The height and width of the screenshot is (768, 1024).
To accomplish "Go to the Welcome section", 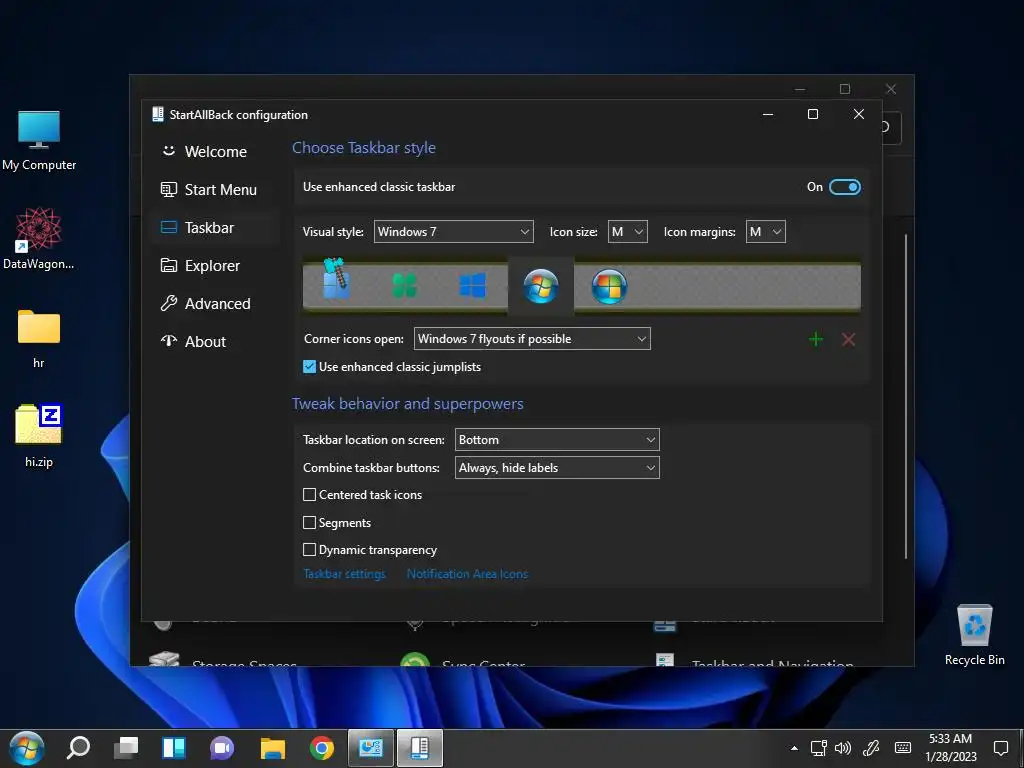I will [x=215, y=152].
